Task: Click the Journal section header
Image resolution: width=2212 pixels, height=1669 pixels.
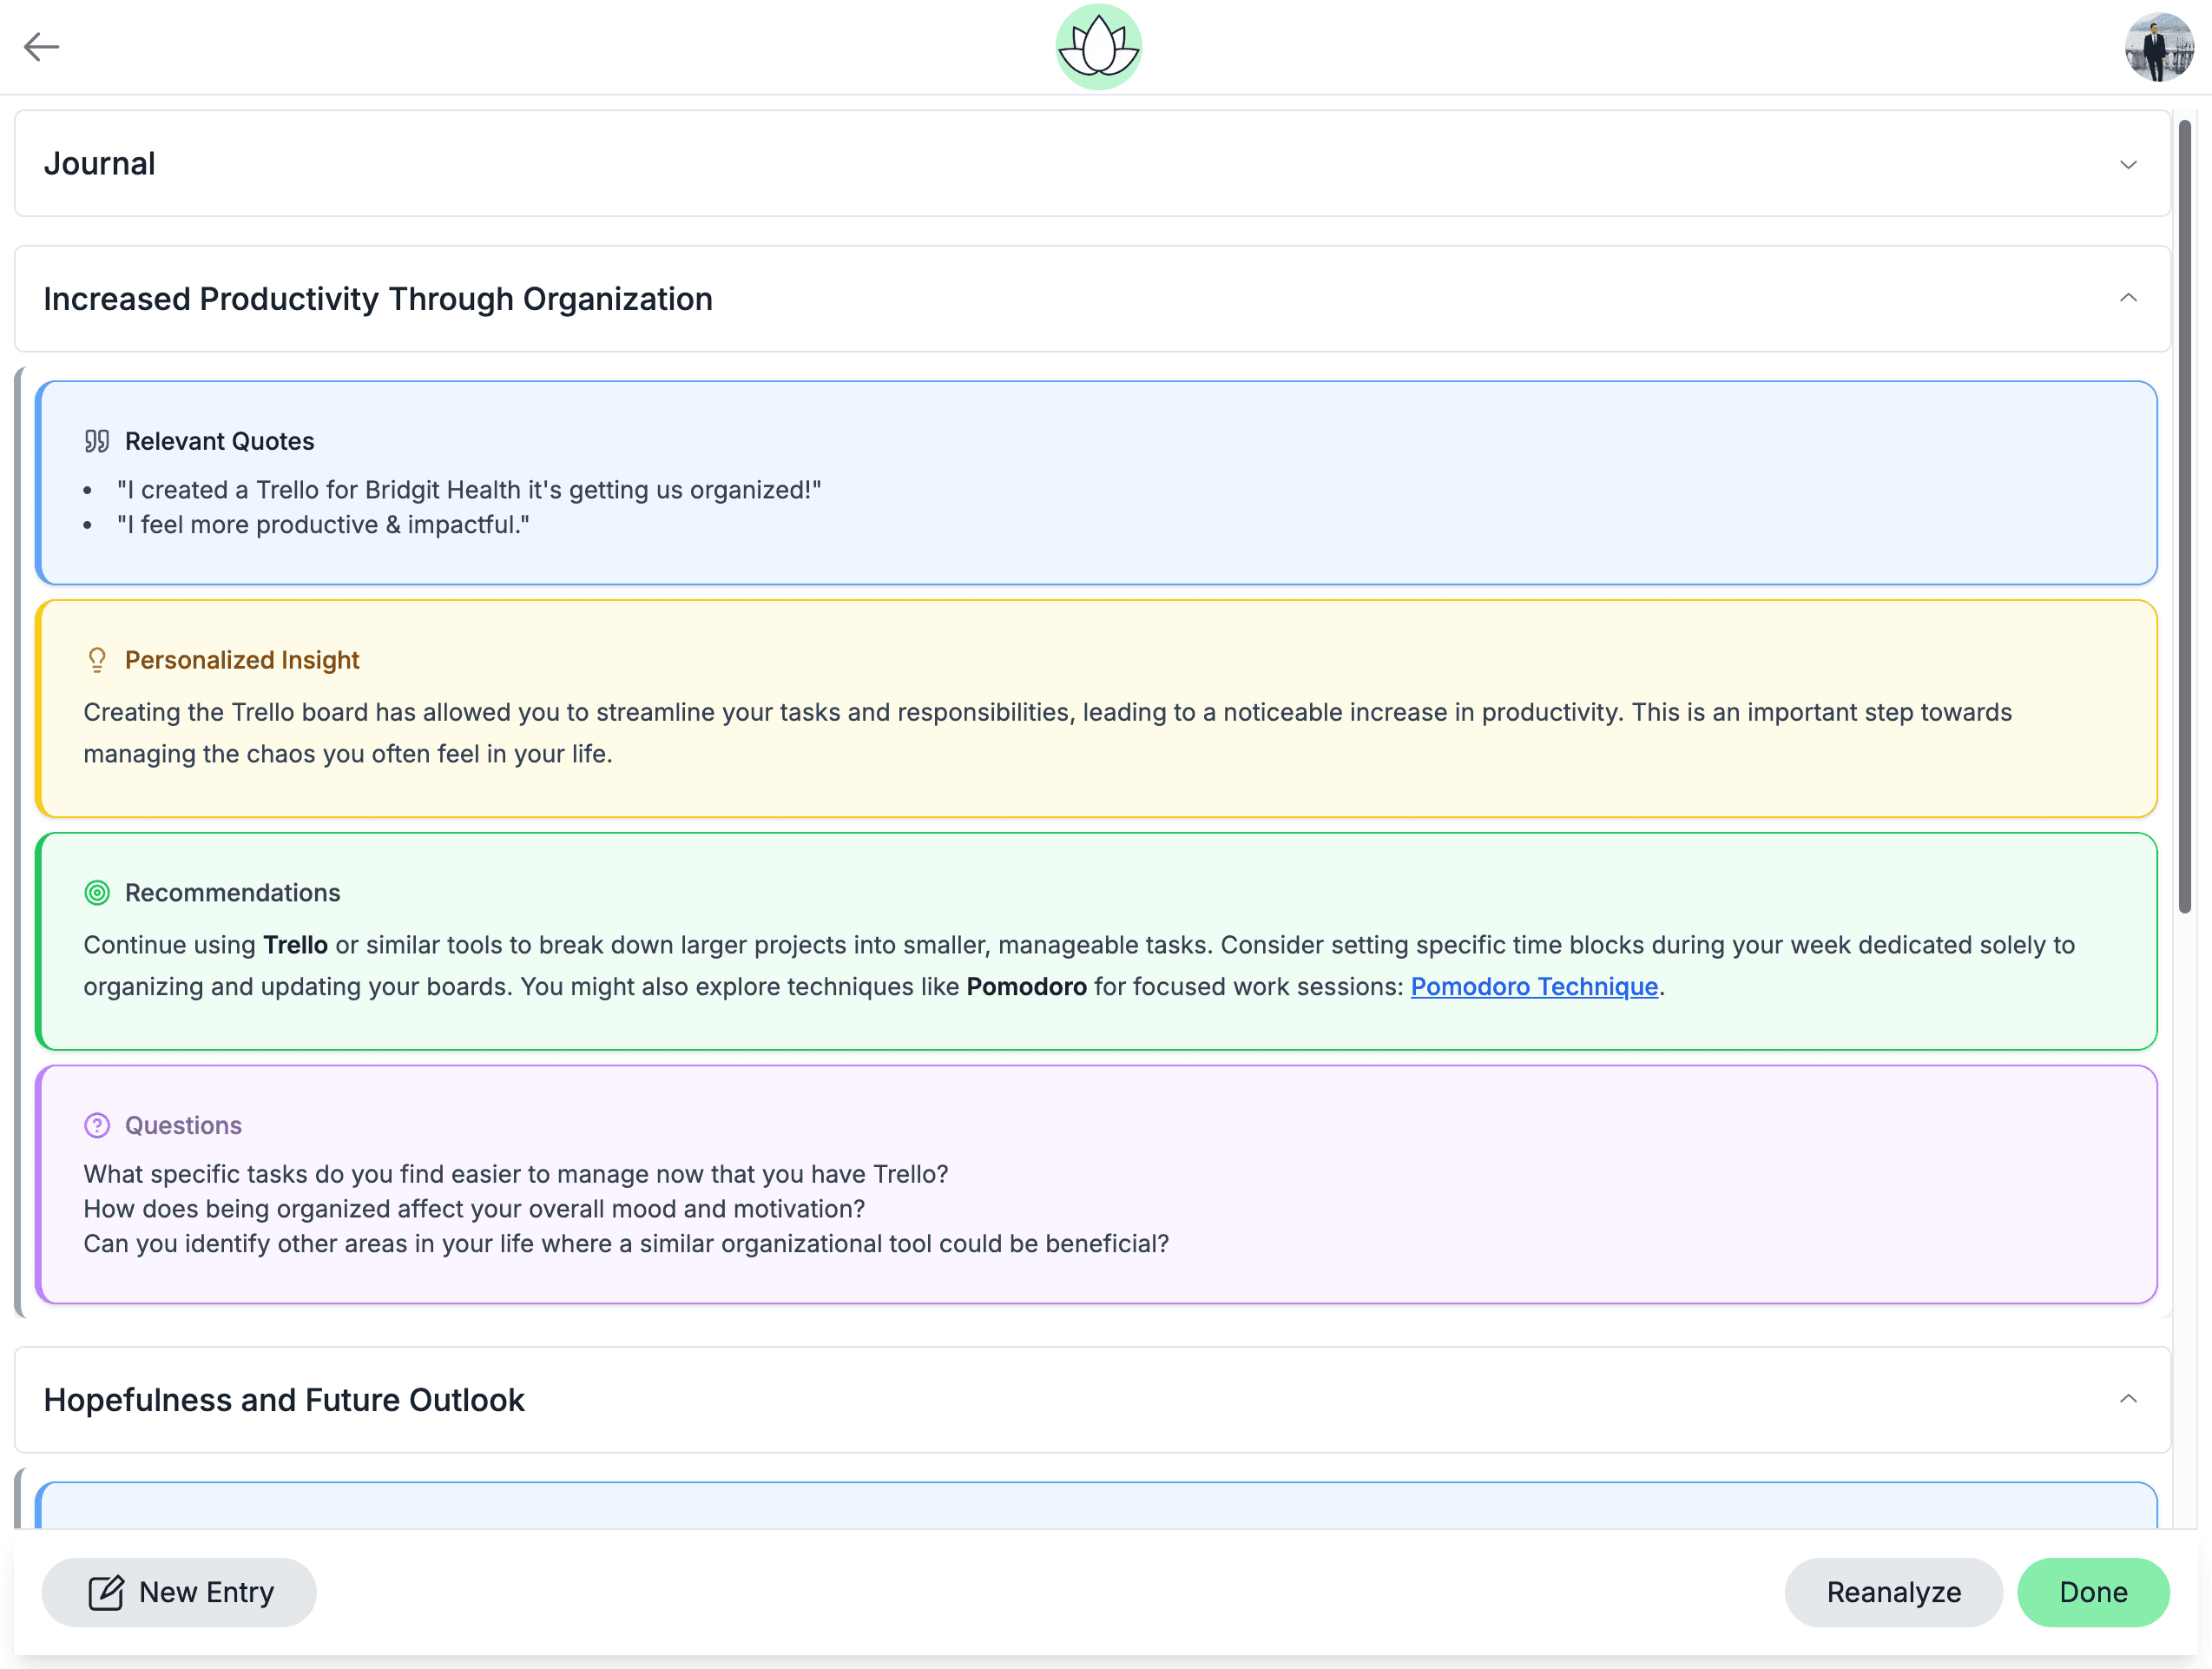Action: click(x=100, y=164)
